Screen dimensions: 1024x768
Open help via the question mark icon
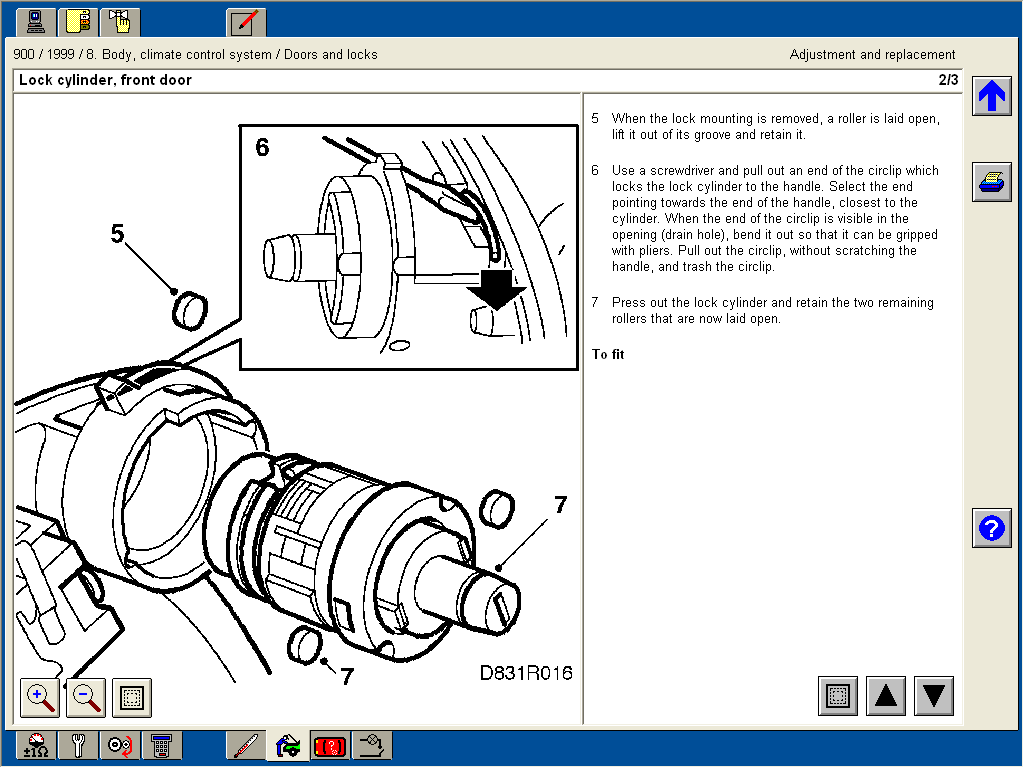[991, 528]
